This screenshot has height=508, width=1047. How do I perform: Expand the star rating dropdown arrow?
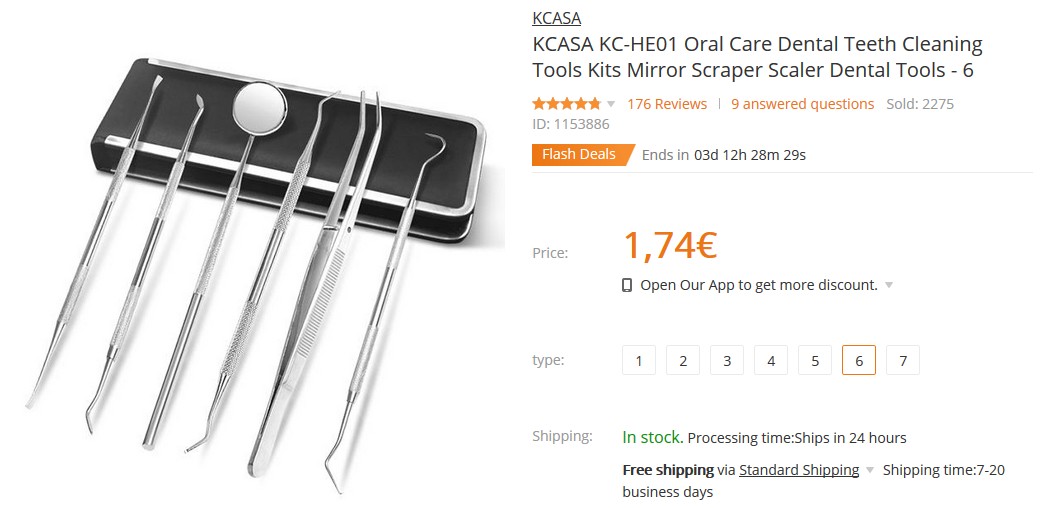point(610,104)
